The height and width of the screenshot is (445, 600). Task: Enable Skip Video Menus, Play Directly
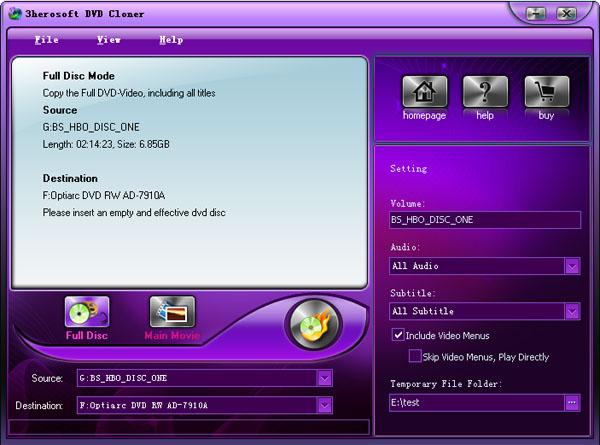pyautogui.click(x=415, y=356)
